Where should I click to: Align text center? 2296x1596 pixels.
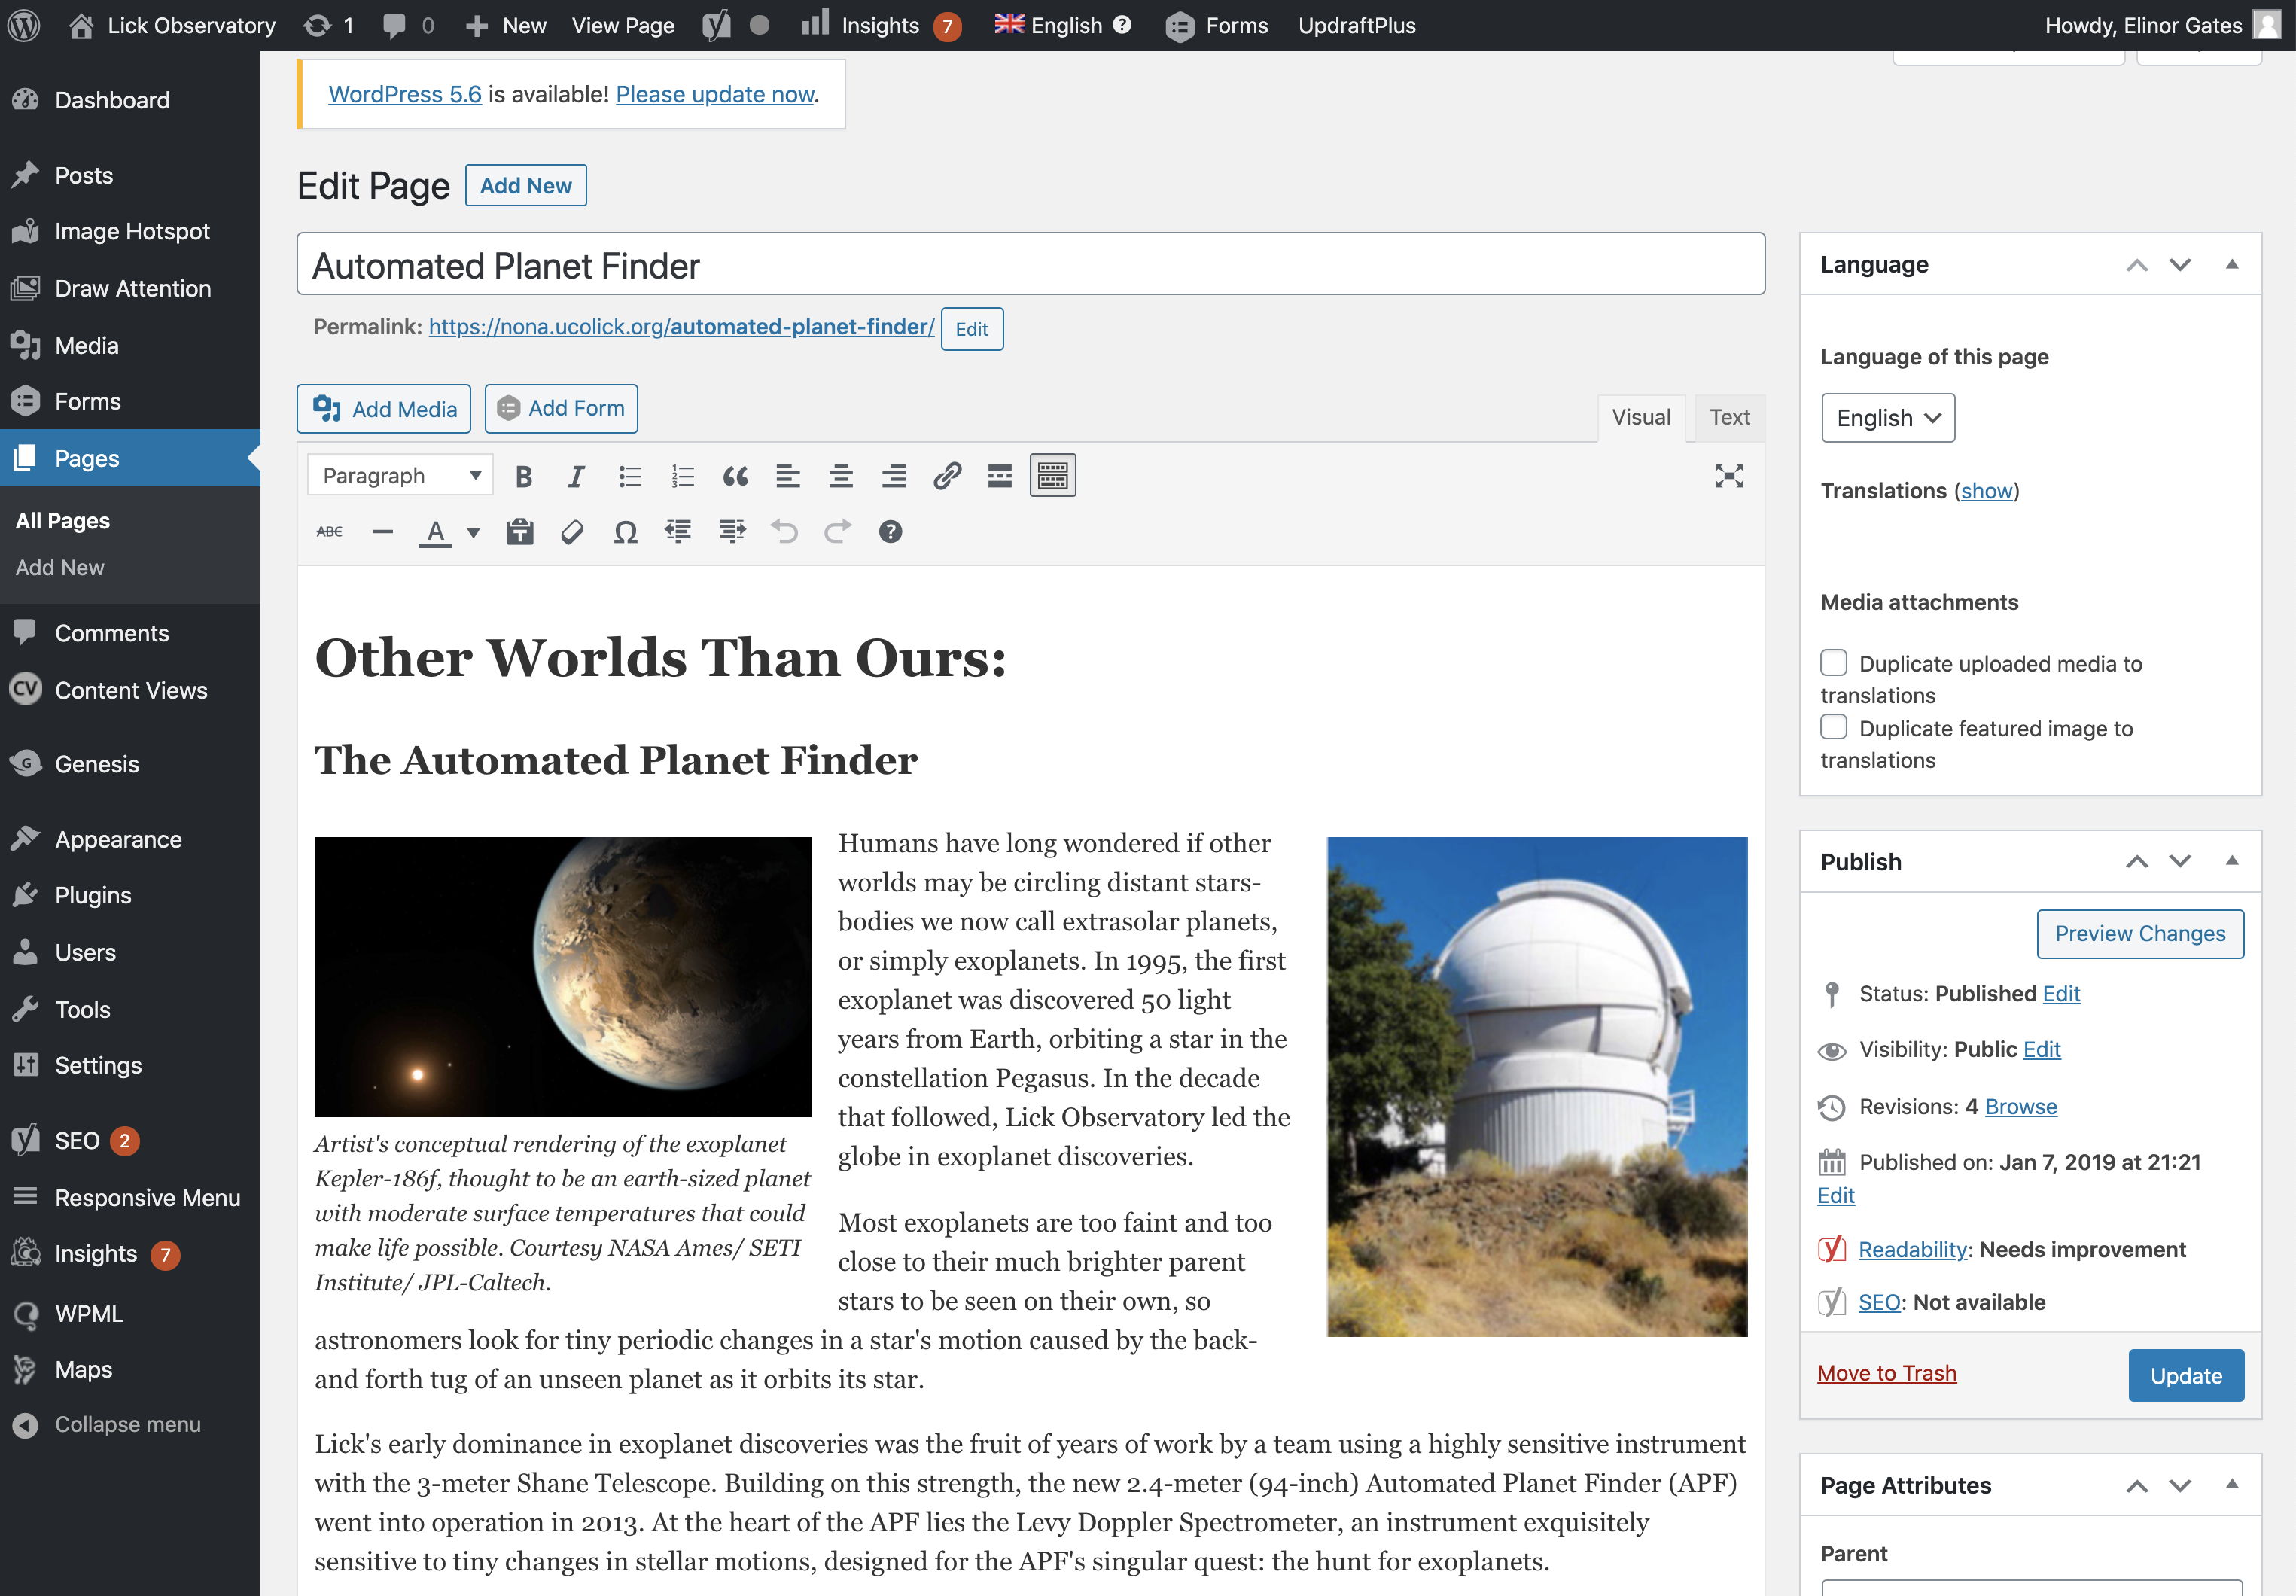(841, 476)
